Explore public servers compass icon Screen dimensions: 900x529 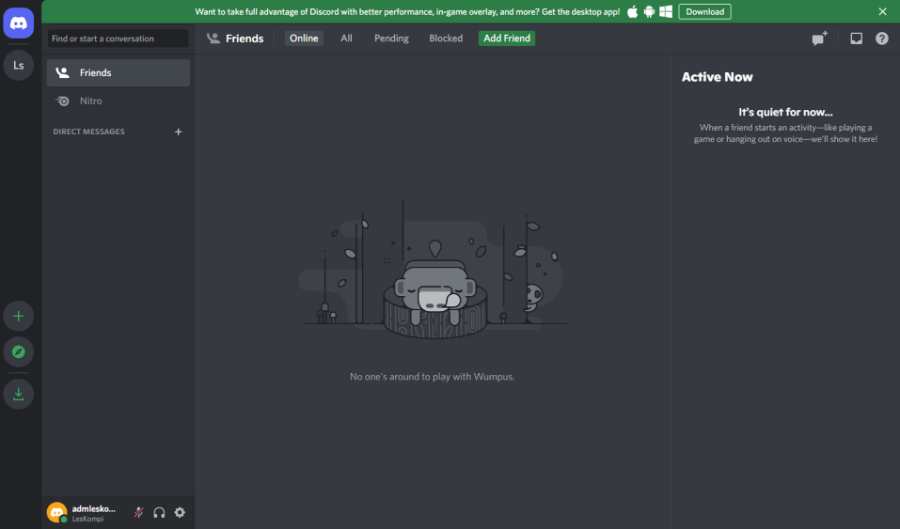tap(18, 352)
